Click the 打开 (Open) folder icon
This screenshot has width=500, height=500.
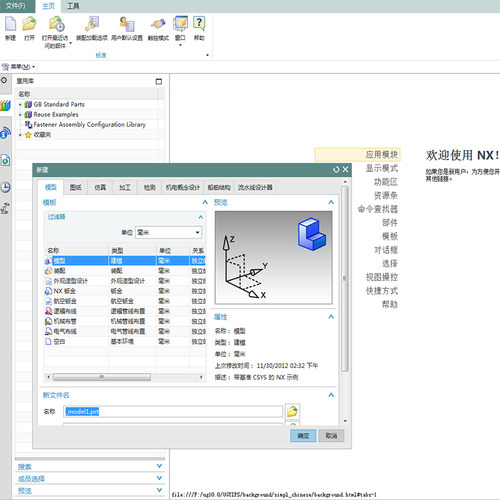(x=29, y=24)
